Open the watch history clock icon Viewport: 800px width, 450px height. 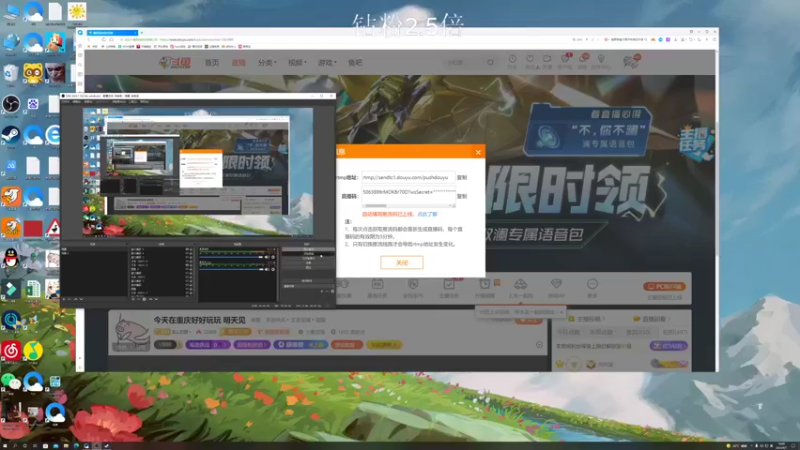pos(512,61)
